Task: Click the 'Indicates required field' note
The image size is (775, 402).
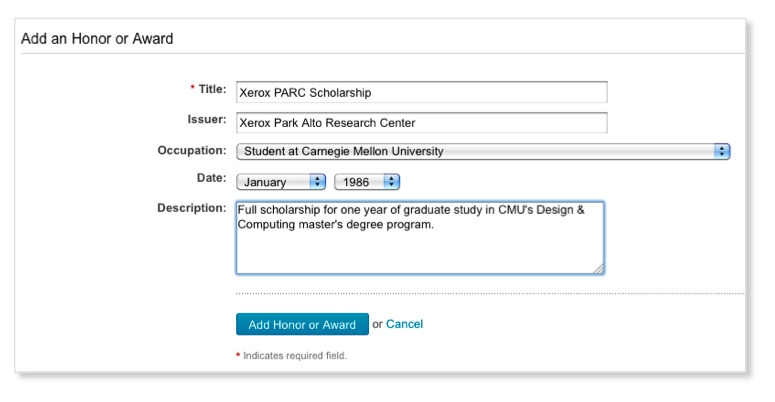Action: click(x=295, y=356)
